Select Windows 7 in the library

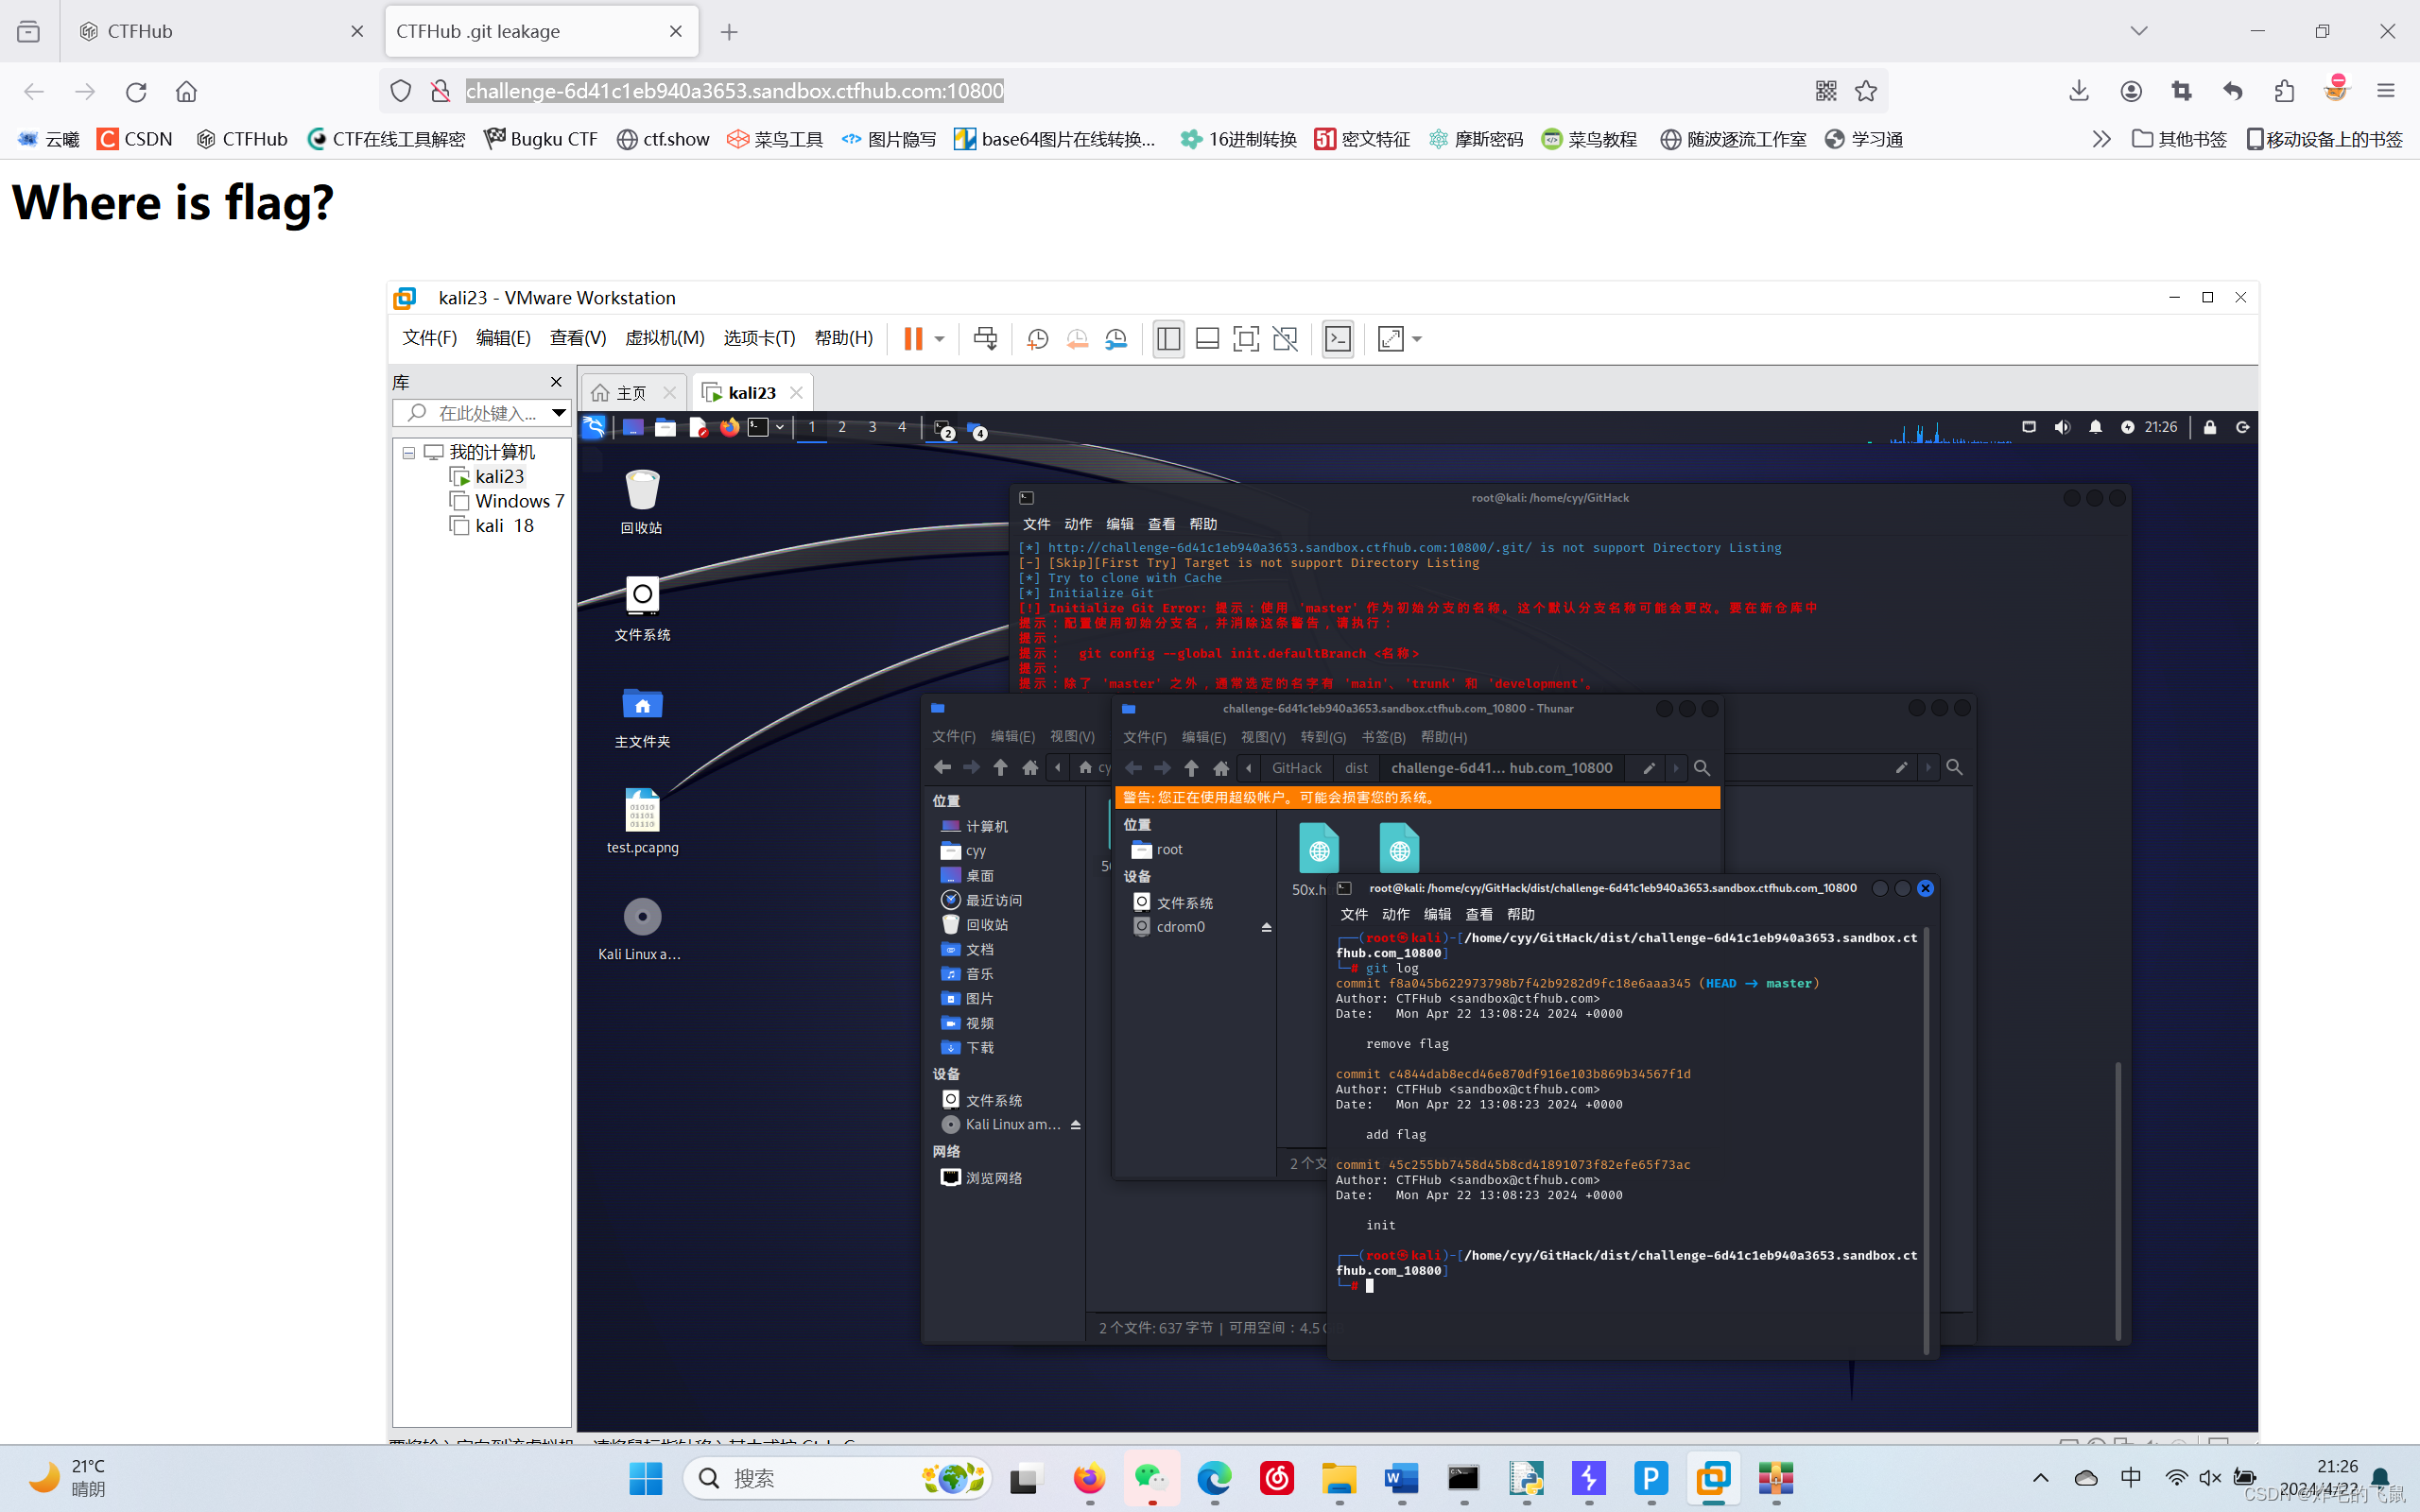click(x=518, y=501)
